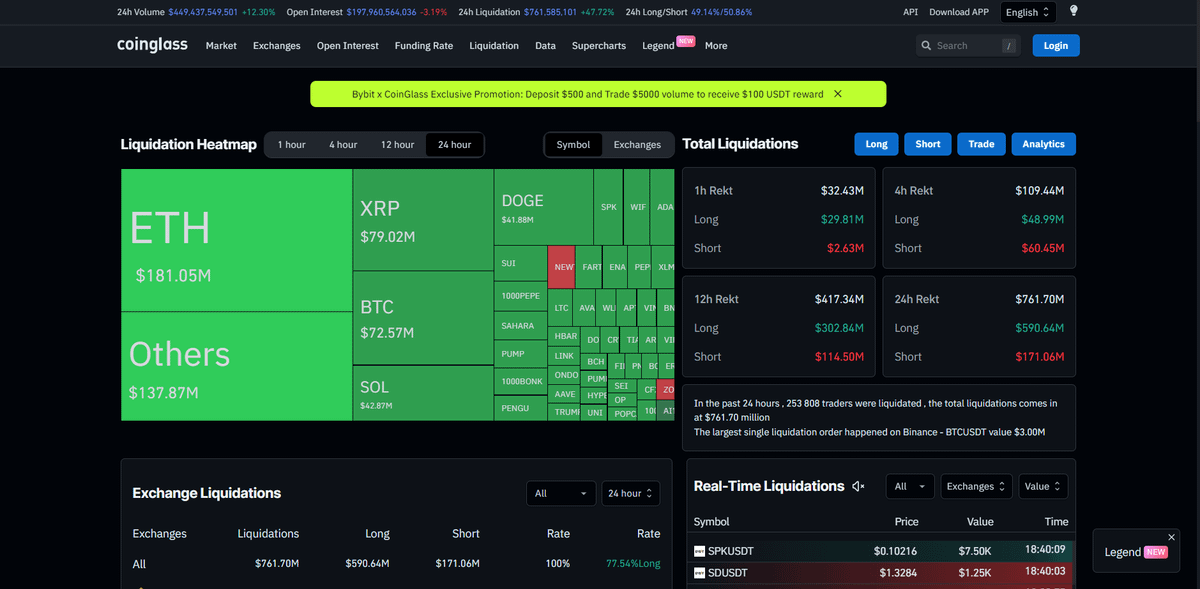Click the search magnifier icon
Viewport: 1200px width, 589px height.
click(x=926, y=45)
